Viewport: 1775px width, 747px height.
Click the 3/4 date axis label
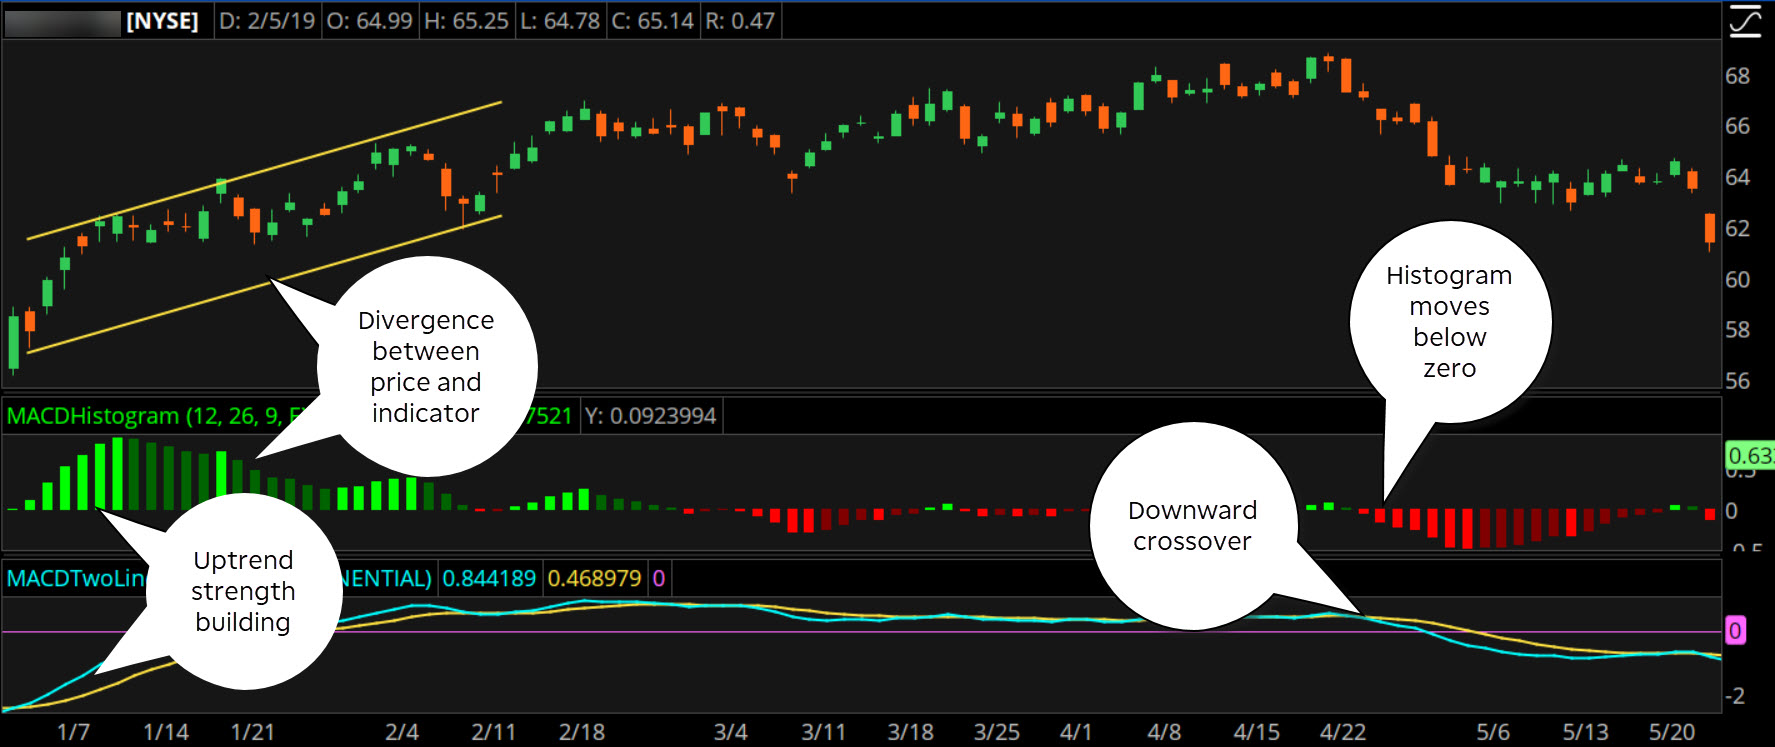tap(731, 732)
